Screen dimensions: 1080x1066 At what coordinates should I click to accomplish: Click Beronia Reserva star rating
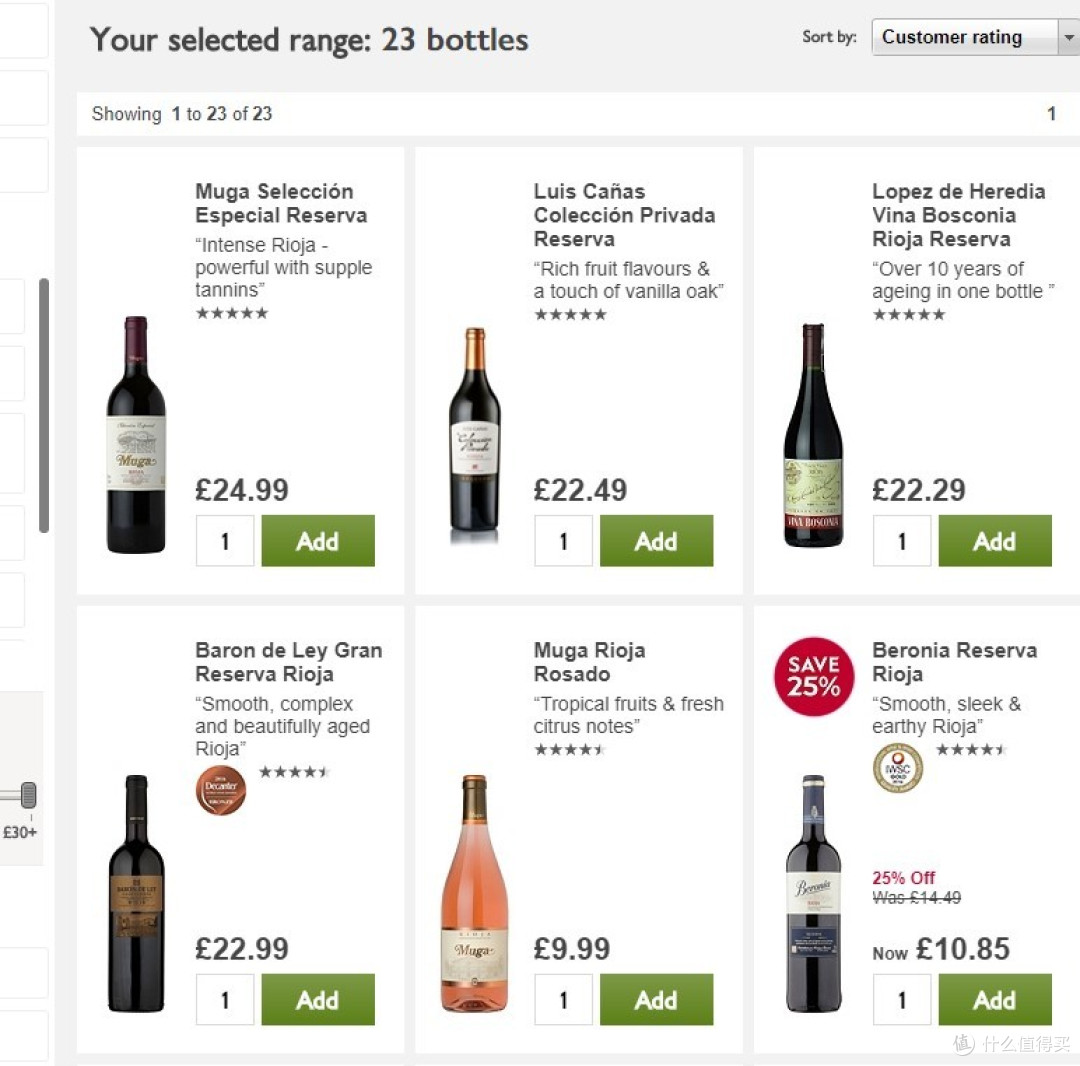(971, 750)
